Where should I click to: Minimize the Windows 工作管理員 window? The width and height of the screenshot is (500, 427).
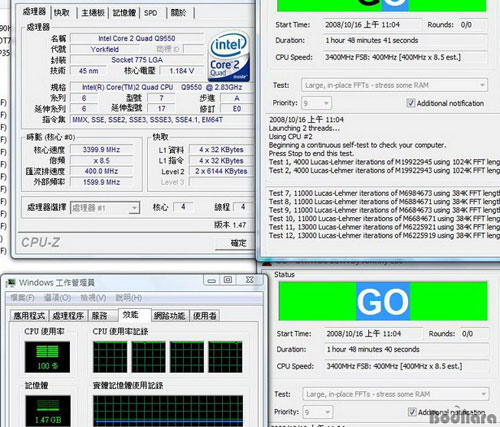click(x=211, y=280)
